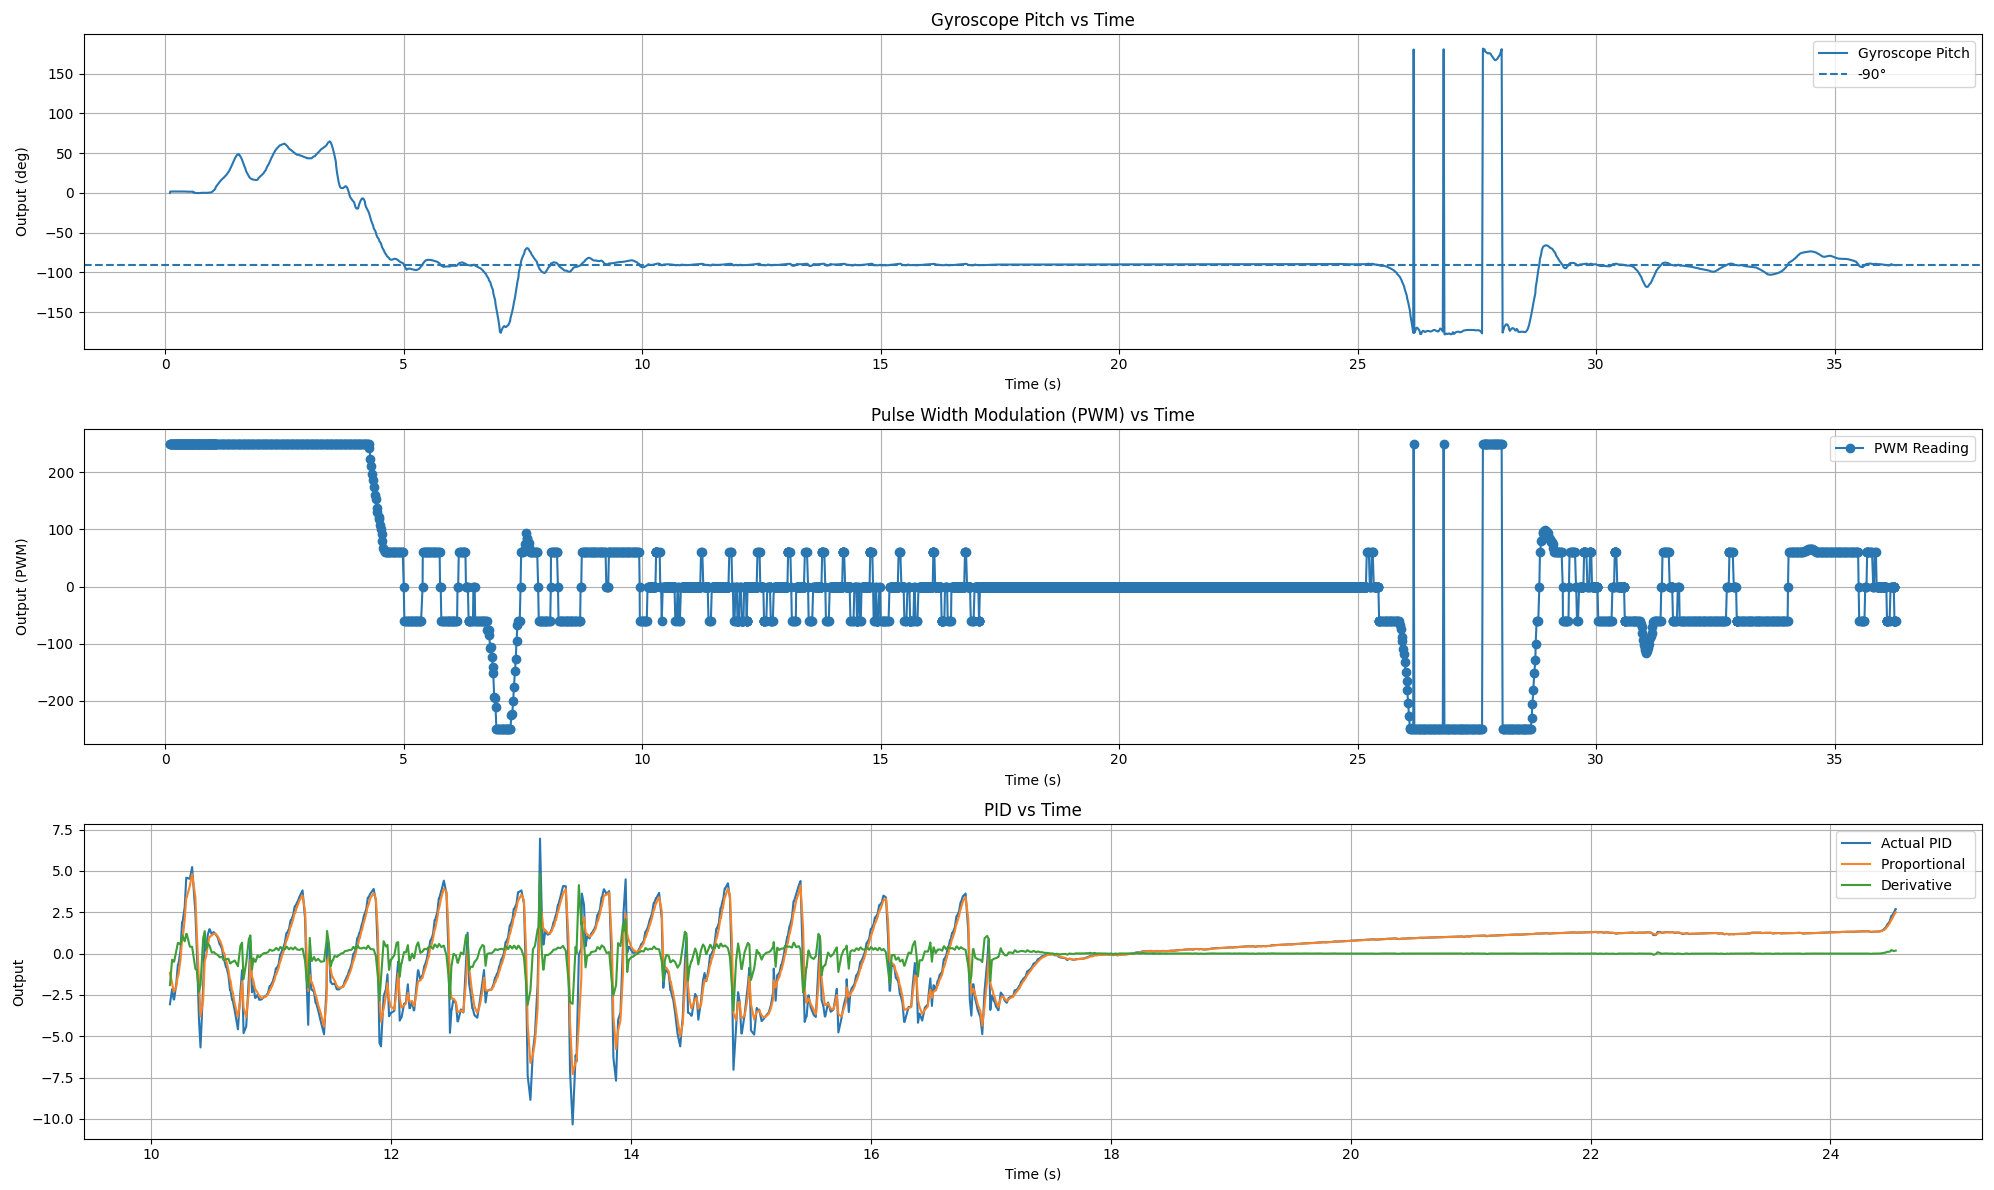The height and width of the screenshot is (1190, 1994).
Task: Click the −200 tick on PWM y-axis
Action: coord(56,701)
